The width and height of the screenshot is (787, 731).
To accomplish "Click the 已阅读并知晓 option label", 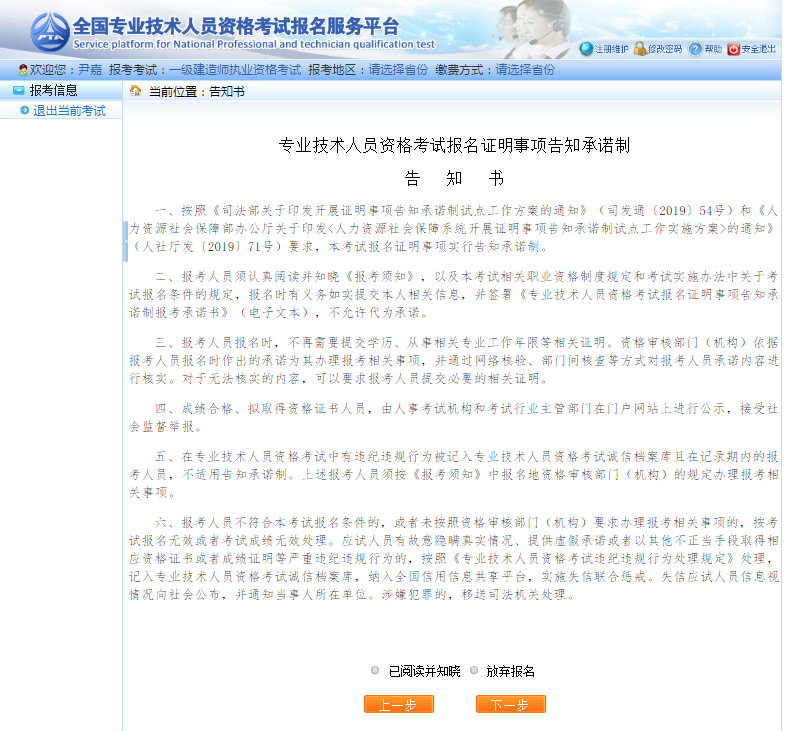I will tap(424, 671).
